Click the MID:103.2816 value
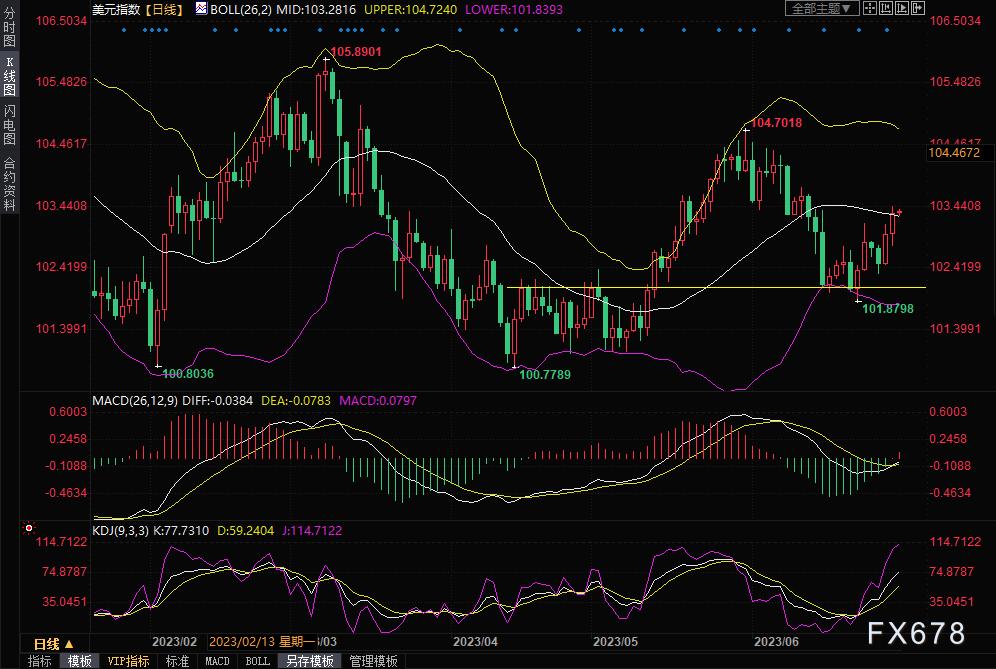This screenshot has width=996, height=669. pos(316,10)
